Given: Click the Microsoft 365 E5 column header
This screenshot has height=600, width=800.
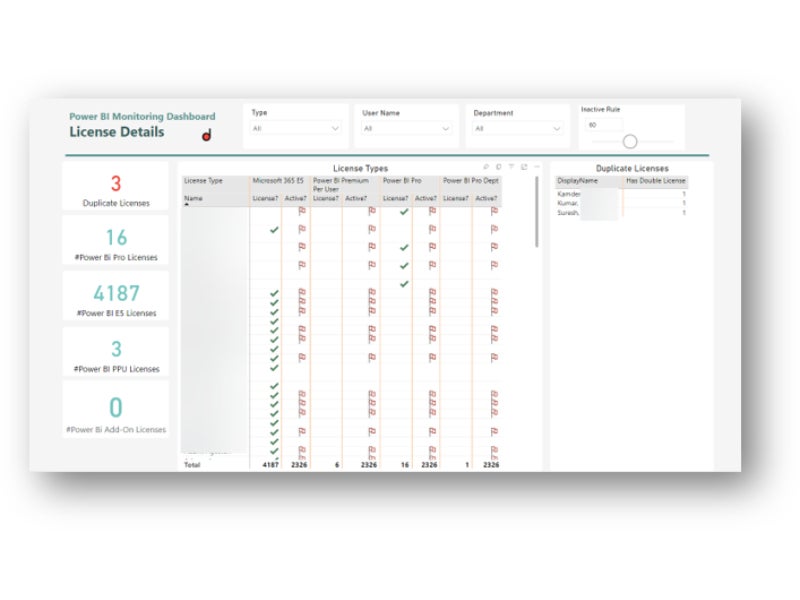Looking at the screenshot, I should (278, 181).
